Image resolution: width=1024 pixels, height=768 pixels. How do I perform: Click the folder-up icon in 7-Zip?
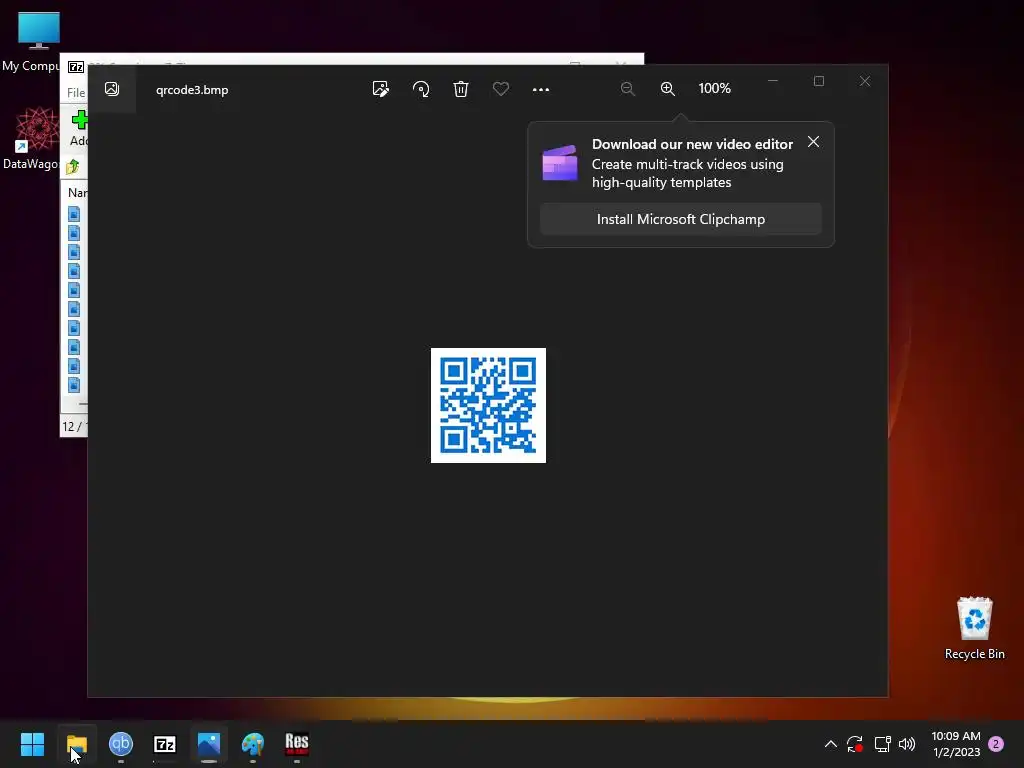click(72, 167)
